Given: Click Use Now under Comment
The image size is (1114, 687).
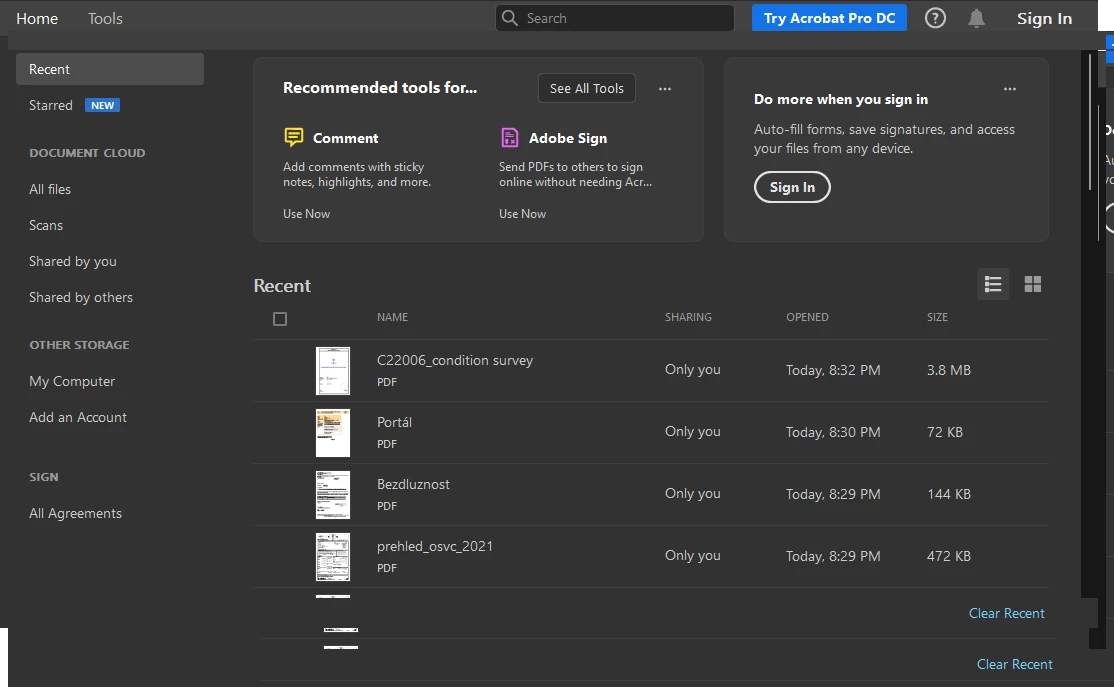Looking at the screenshot, I should [306, 214].
